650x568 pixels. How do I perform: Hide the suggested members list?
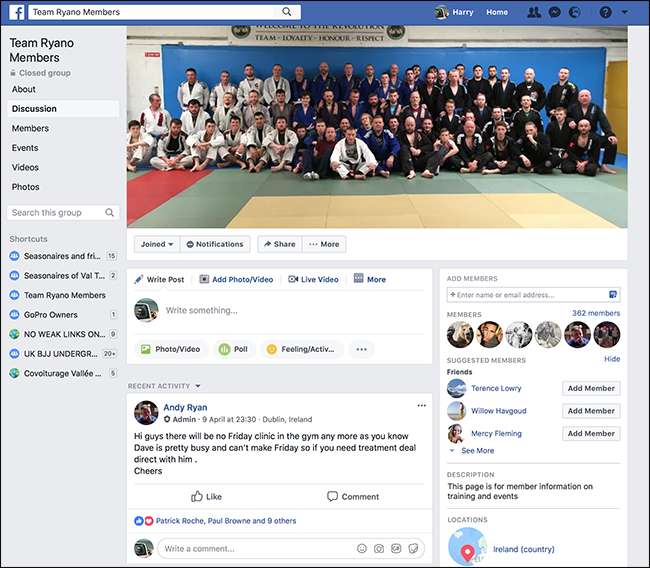[x=611, y=359]
